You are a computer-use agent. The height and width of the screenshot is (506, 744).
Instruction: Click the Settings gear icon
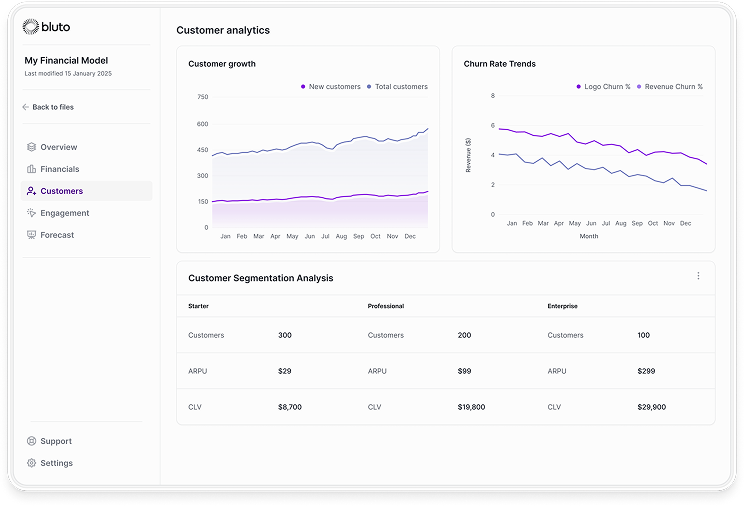[x=32, y=463]
